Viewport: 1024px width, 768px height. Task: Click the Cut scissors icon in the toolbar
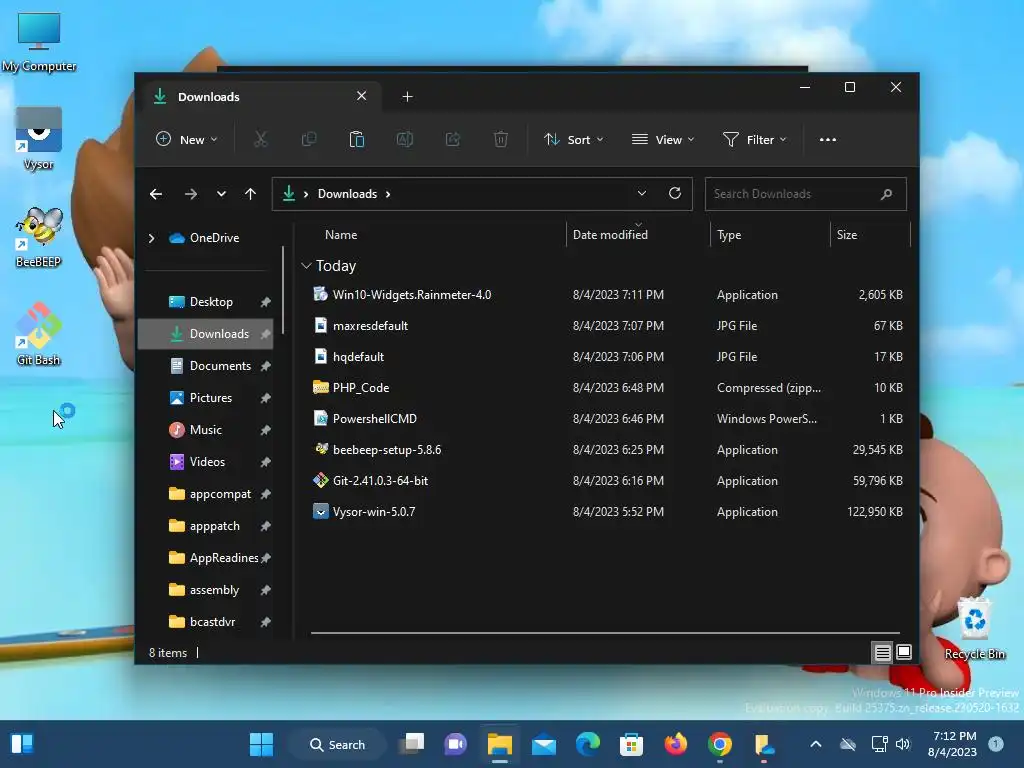[261, 139]
